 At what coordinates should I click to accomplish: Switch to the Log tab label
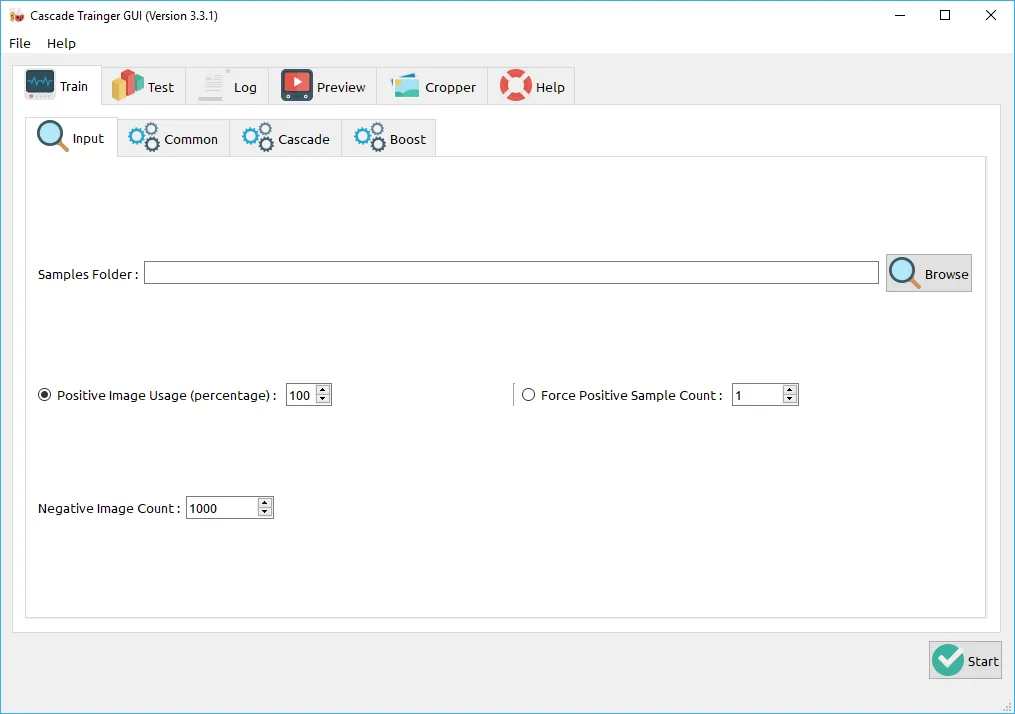(245, 87)
